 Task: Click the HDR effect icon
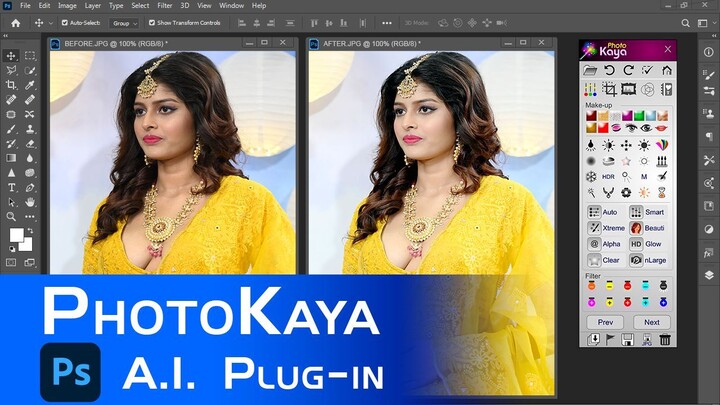click(x=608, y=177)
